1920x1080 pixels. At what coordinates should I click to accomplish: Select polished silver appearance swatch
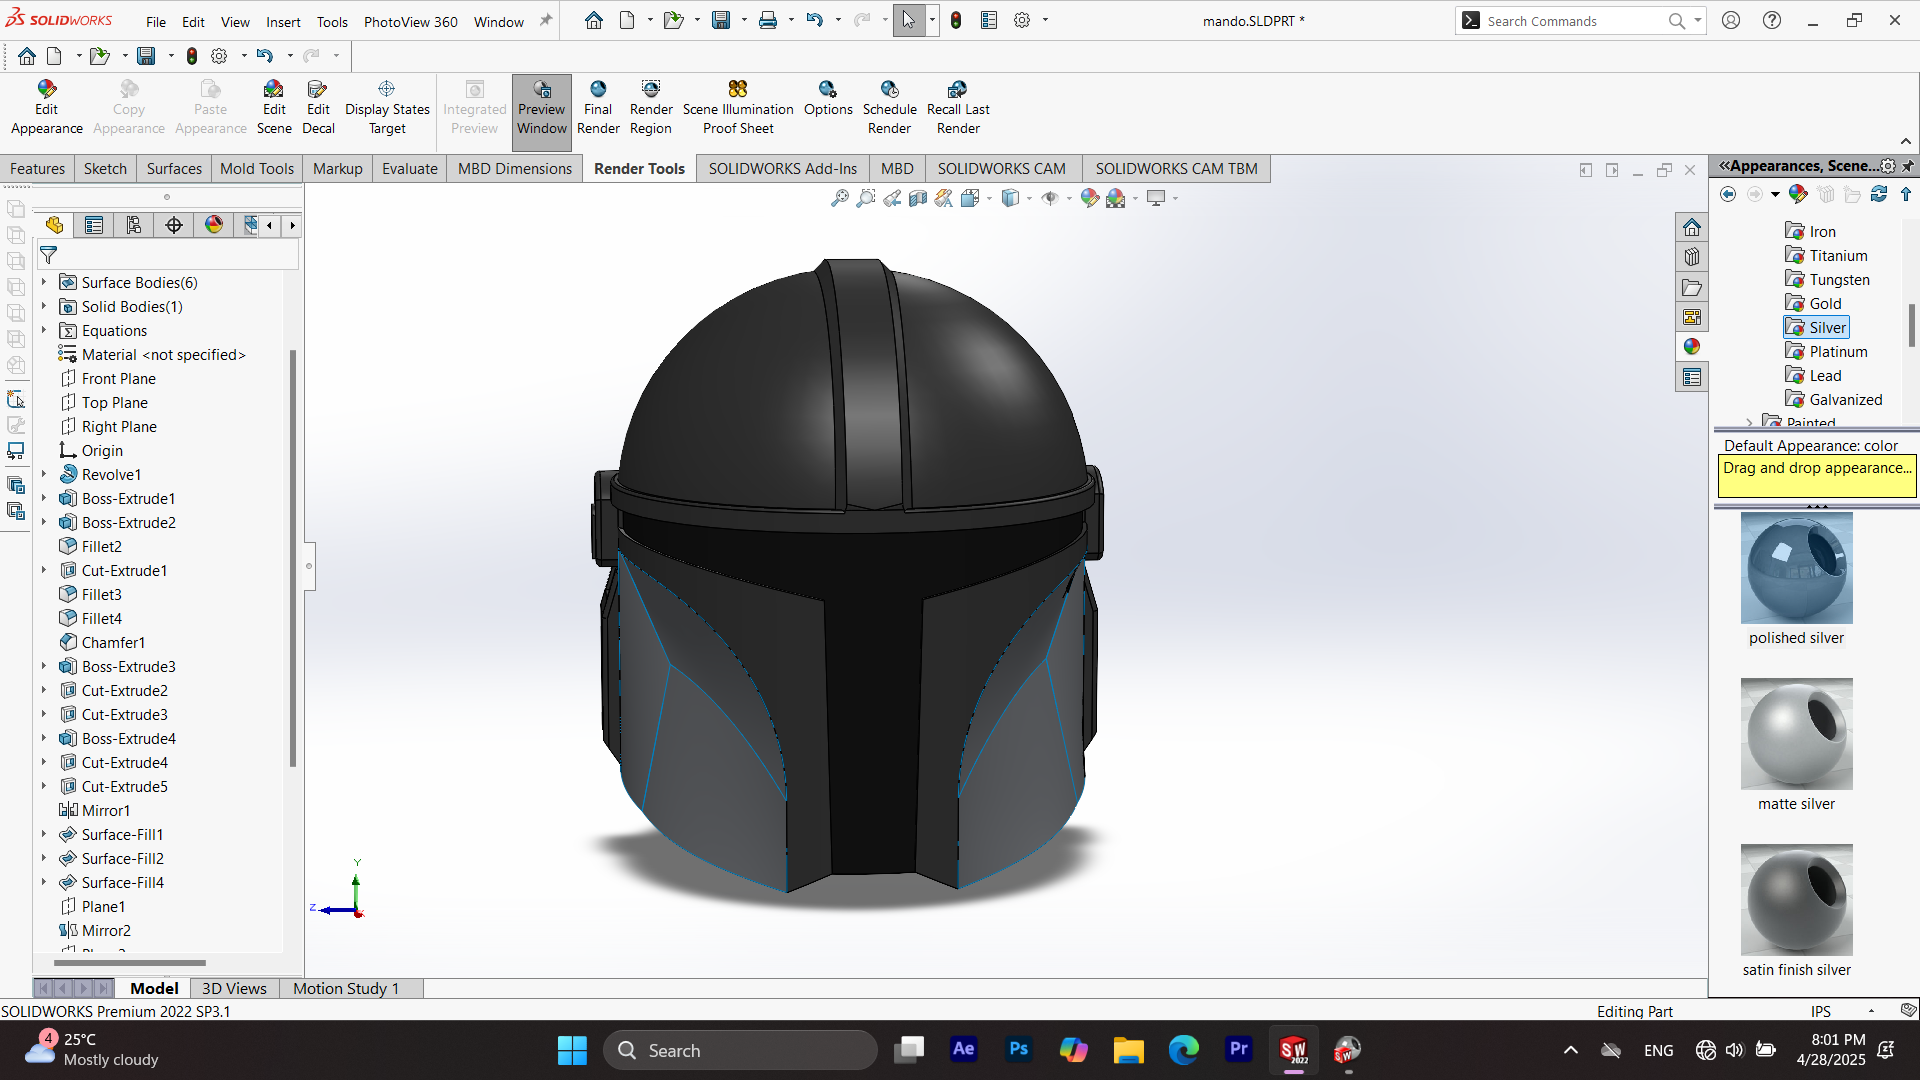tap(1796, 568)
